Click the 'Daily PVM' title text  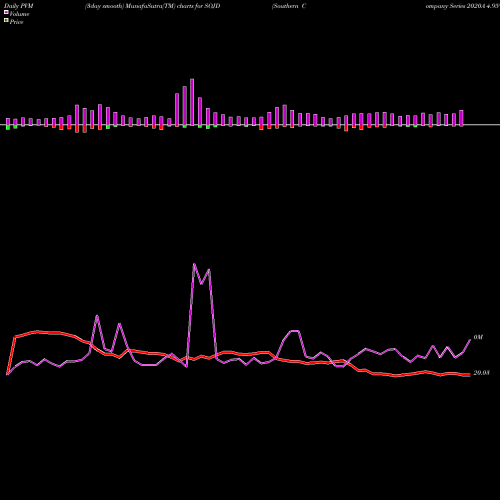19,6
